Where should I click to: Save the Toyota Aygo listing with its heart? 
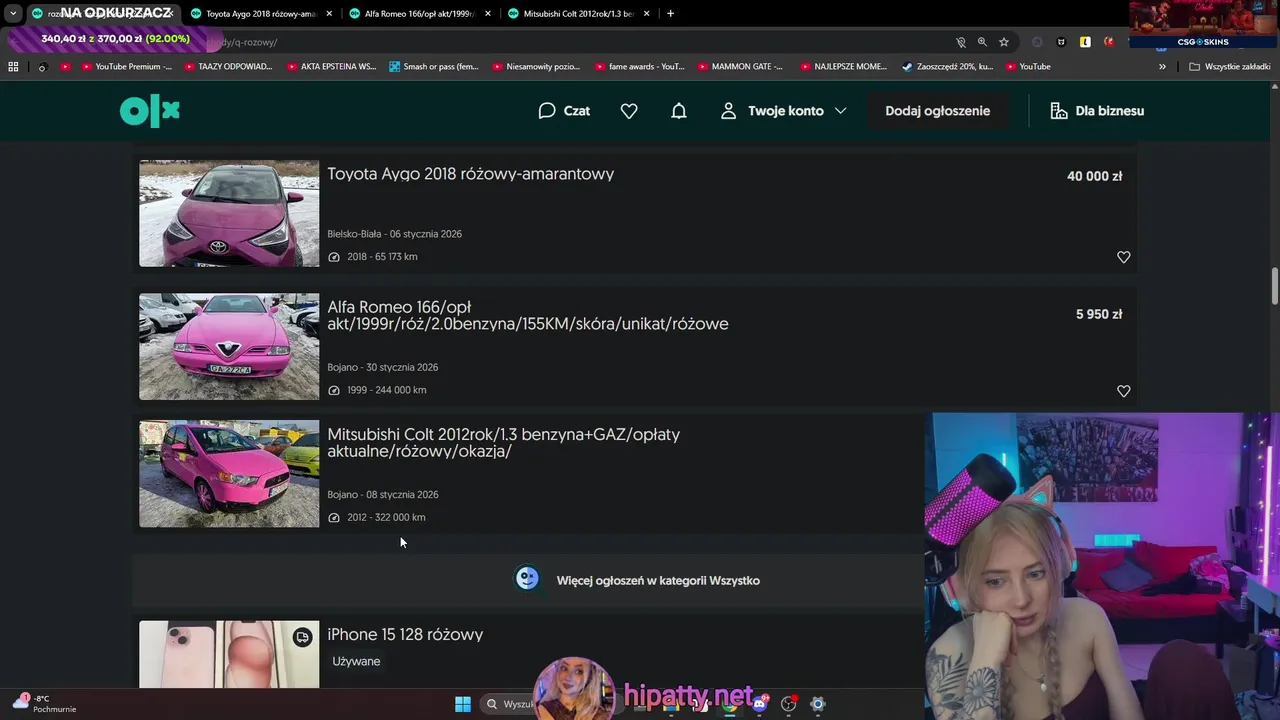[1124, 257]
